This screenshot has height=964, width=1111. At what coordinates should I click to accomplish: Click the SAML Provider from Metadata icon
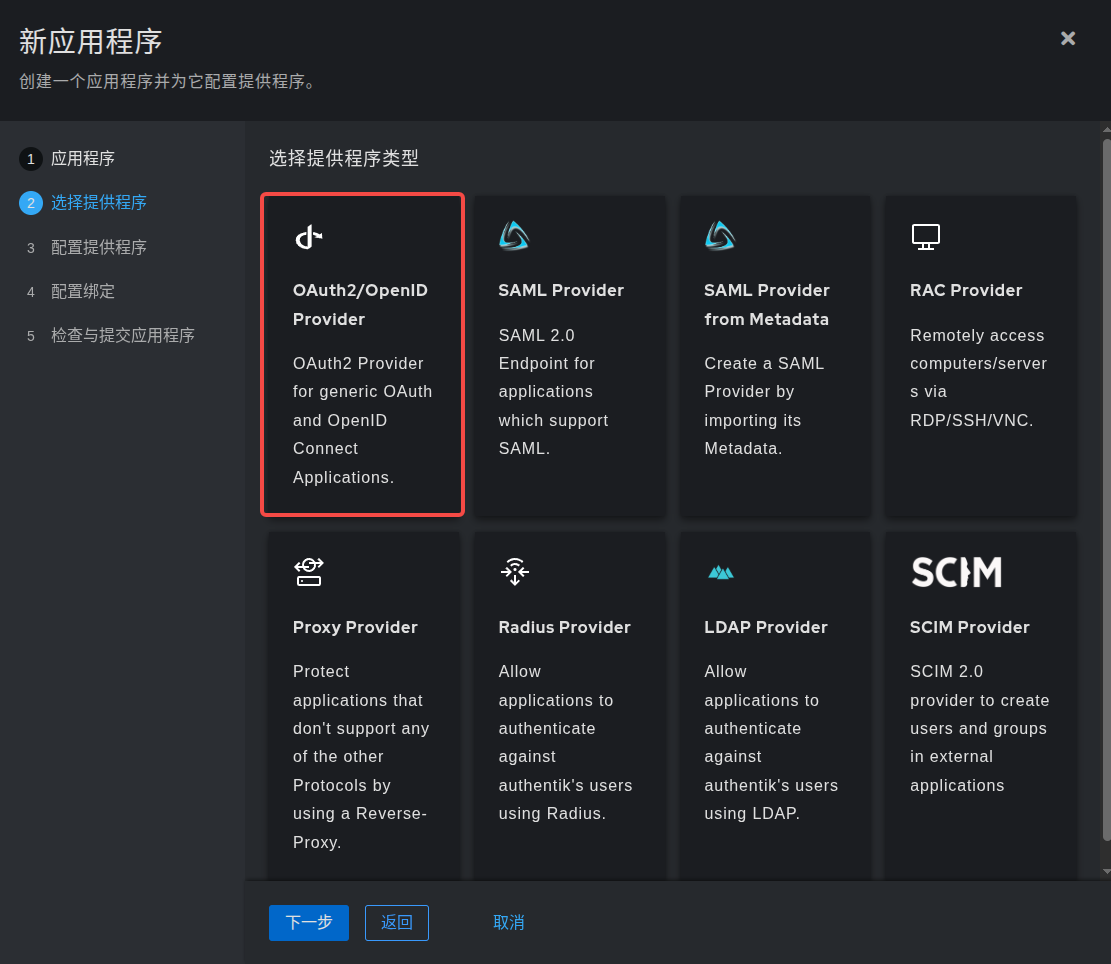pyautogui.click(x=720, y=236)
